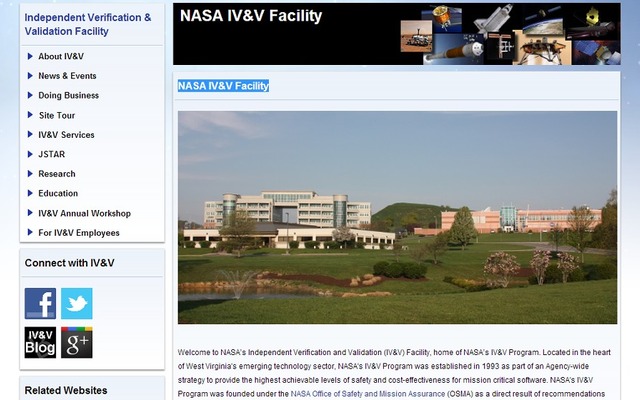
Task: Open the Doing Business section
Action: coord(69,96)
